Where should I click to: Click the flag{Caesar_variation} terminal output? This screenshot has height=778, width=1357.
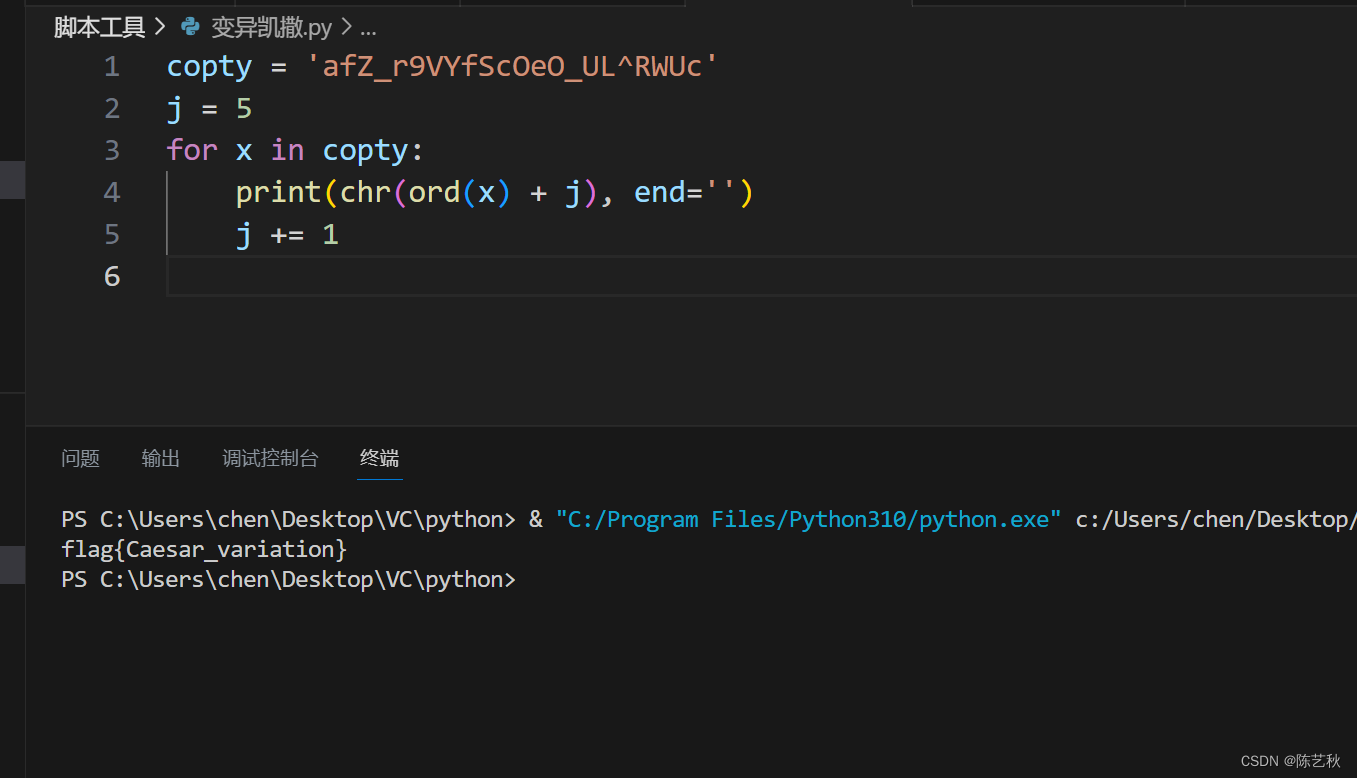coord(204,549)
